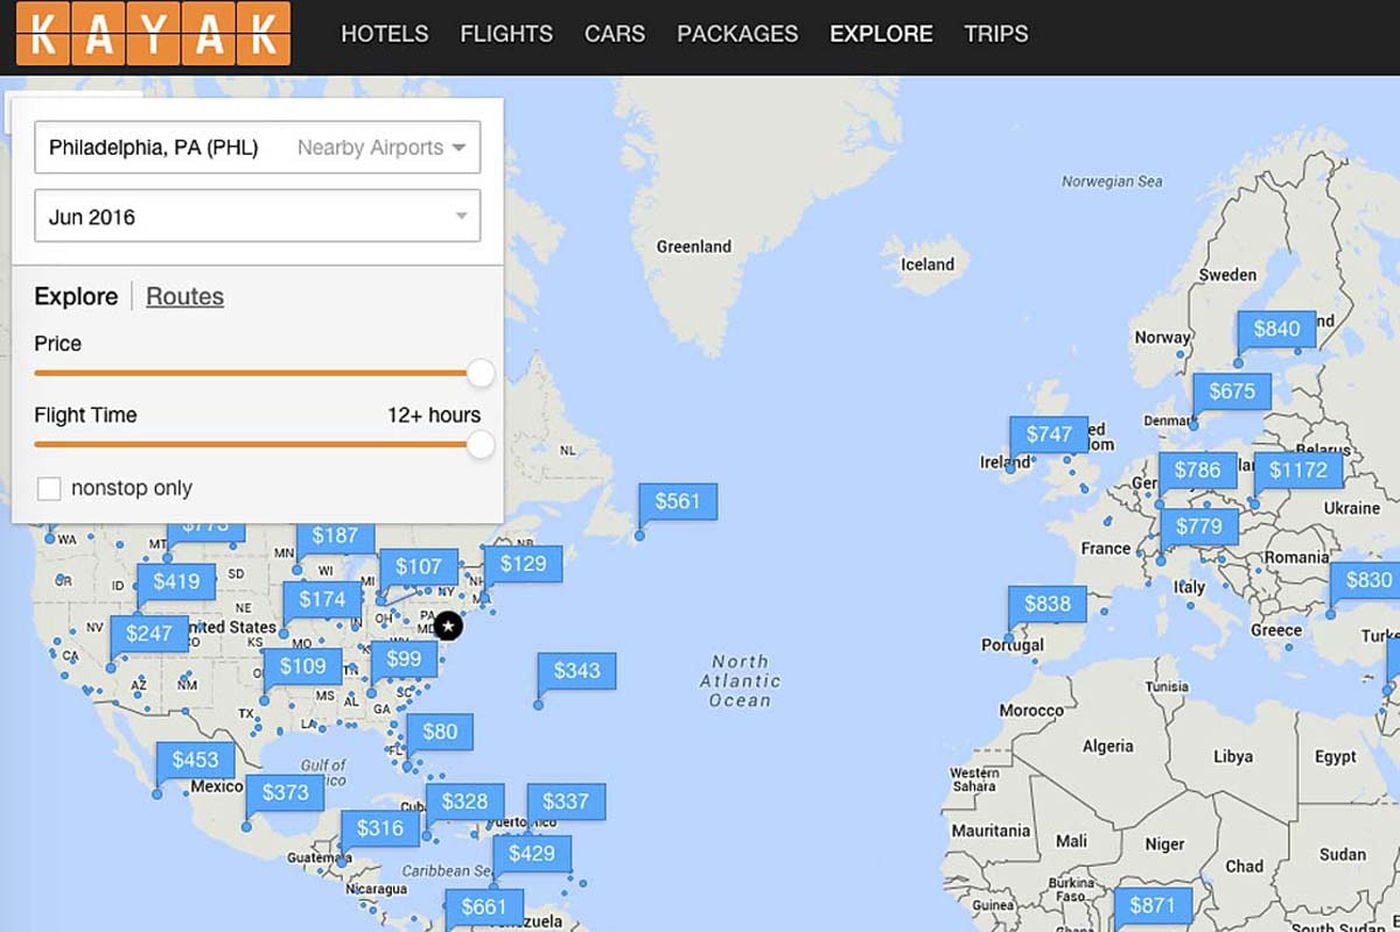Select the $80 price tag over Florida
This screenshot has width=1400, height=932.
tap(439, 732)
